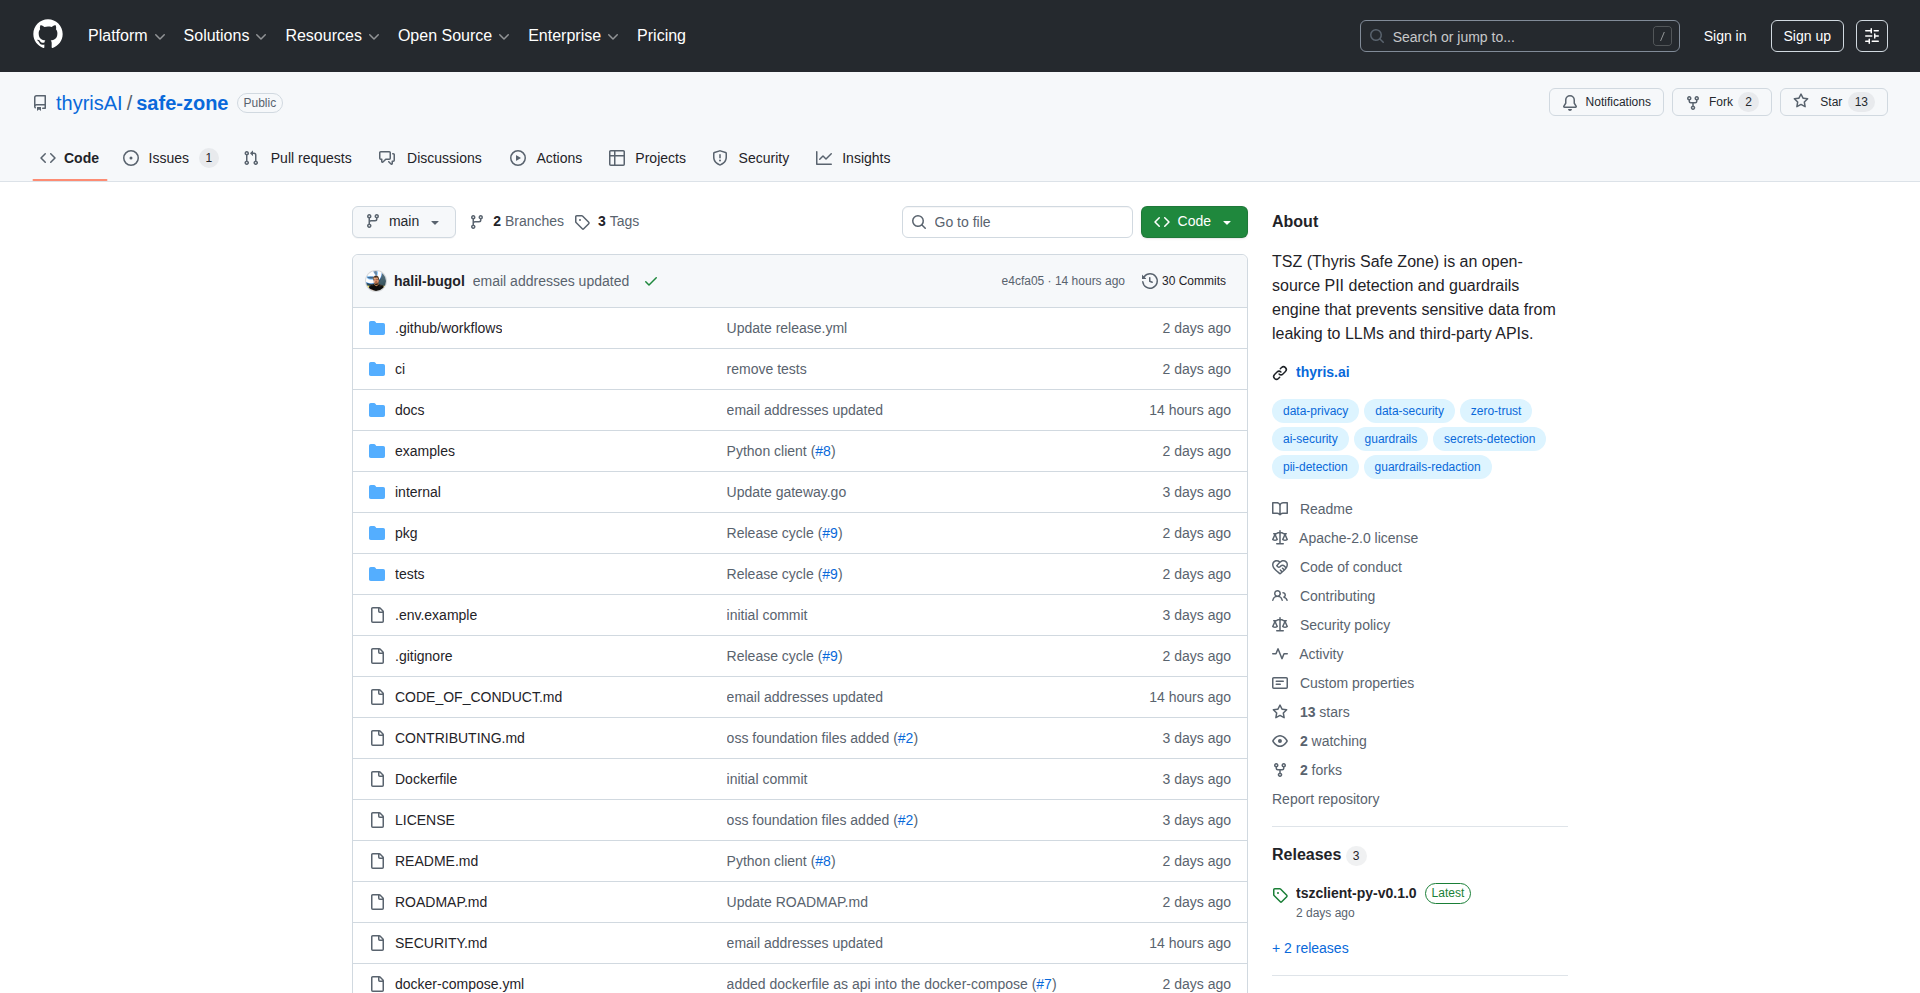Screen dimensions: 1920x993
Task: Click the halil-bugol avatar image
Action: click(x=376, y=281)
